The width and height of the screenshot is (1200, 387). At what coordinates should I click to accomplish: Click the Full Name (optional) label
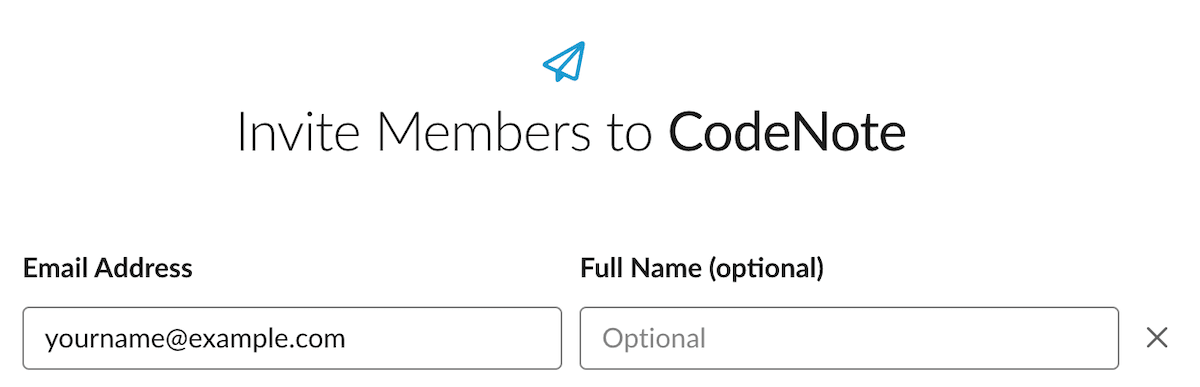point(702,268)
